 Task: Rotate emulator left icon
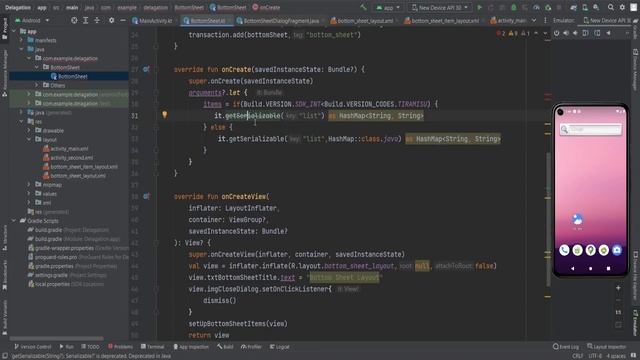(586, 33)
